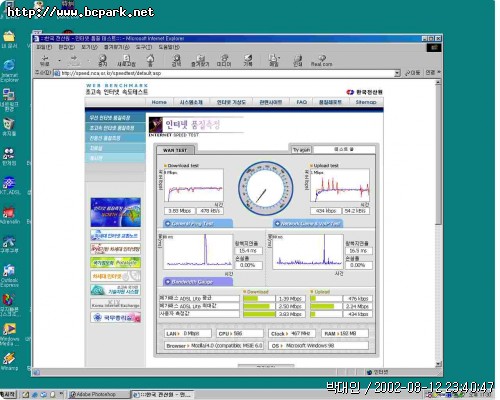Switch to Adobe Photoshop taskbar button
This screenshot has width=500, height=400.
click(x=98, y=395)
